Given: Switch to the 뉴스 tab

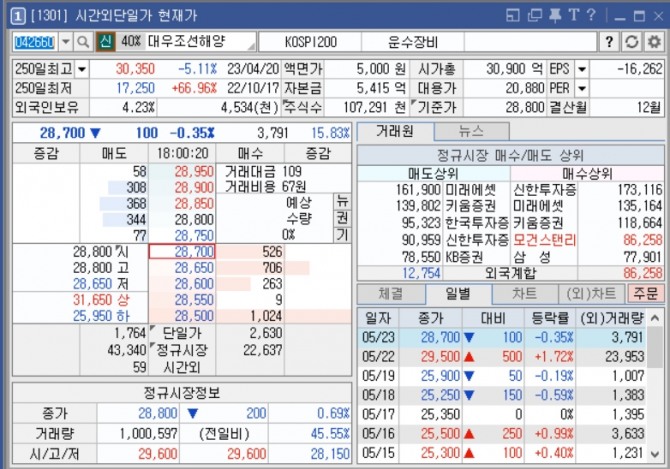Looking at the screenshot, I should (x=471, y=132).
